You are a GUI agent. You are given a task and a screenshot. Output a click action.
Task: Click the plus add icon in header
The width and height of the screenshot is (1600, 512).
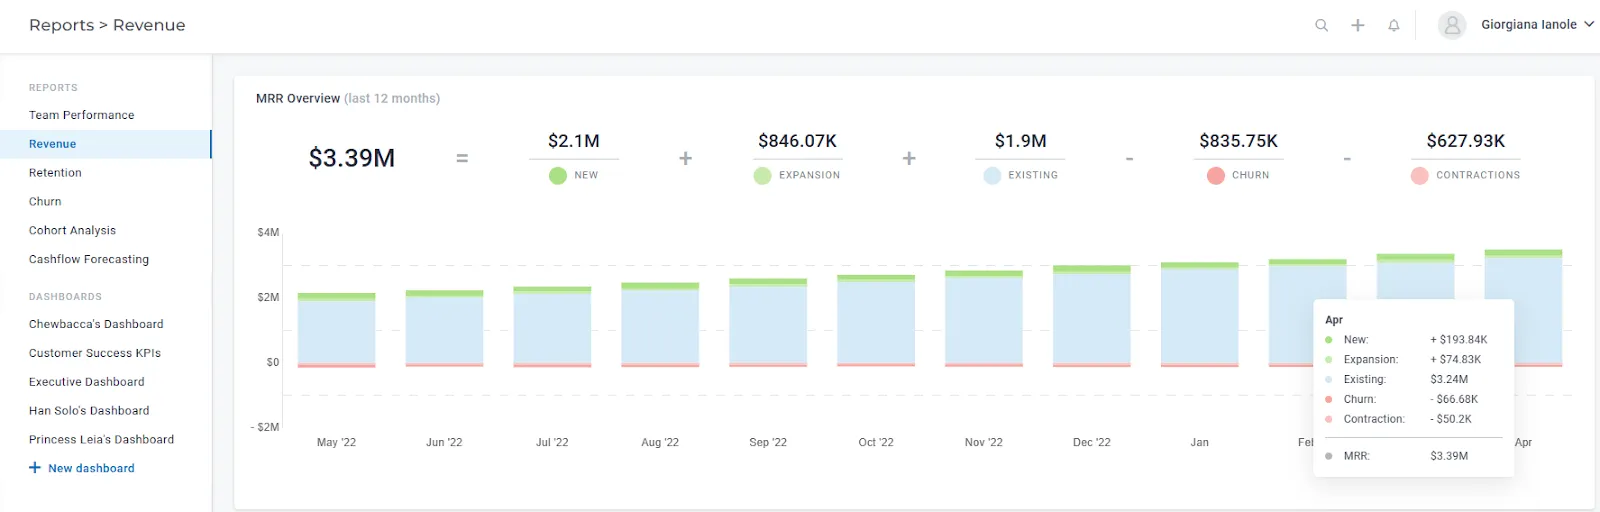(x=1357, y=25)
